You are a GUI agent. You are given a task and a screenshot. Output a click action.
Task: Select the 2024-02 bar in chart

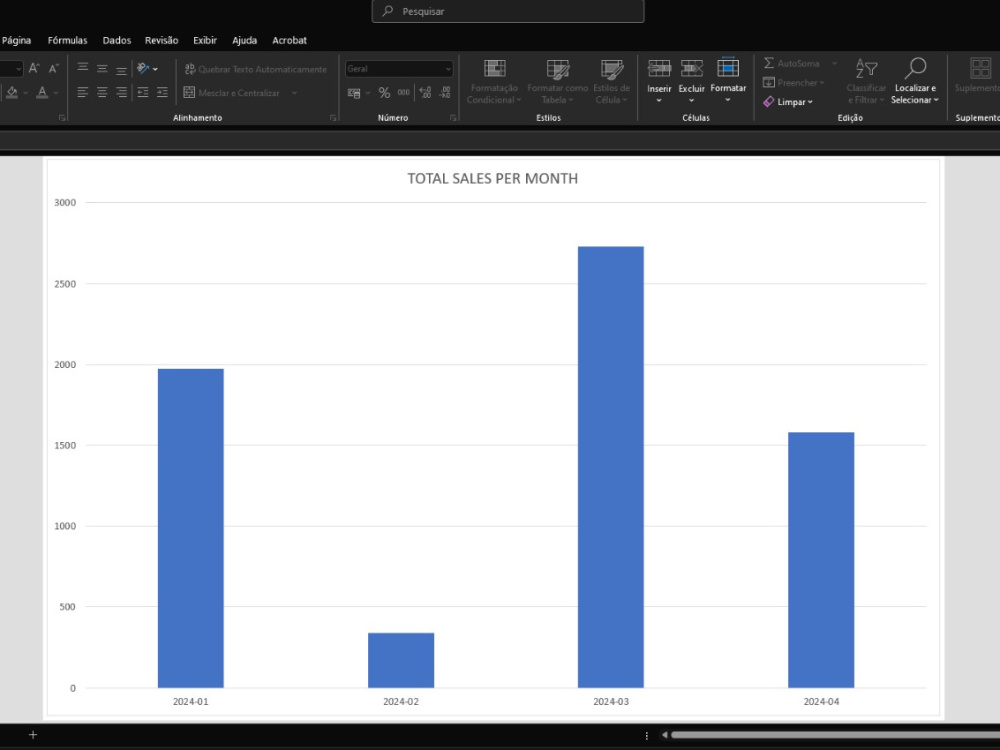pos(401,660)
